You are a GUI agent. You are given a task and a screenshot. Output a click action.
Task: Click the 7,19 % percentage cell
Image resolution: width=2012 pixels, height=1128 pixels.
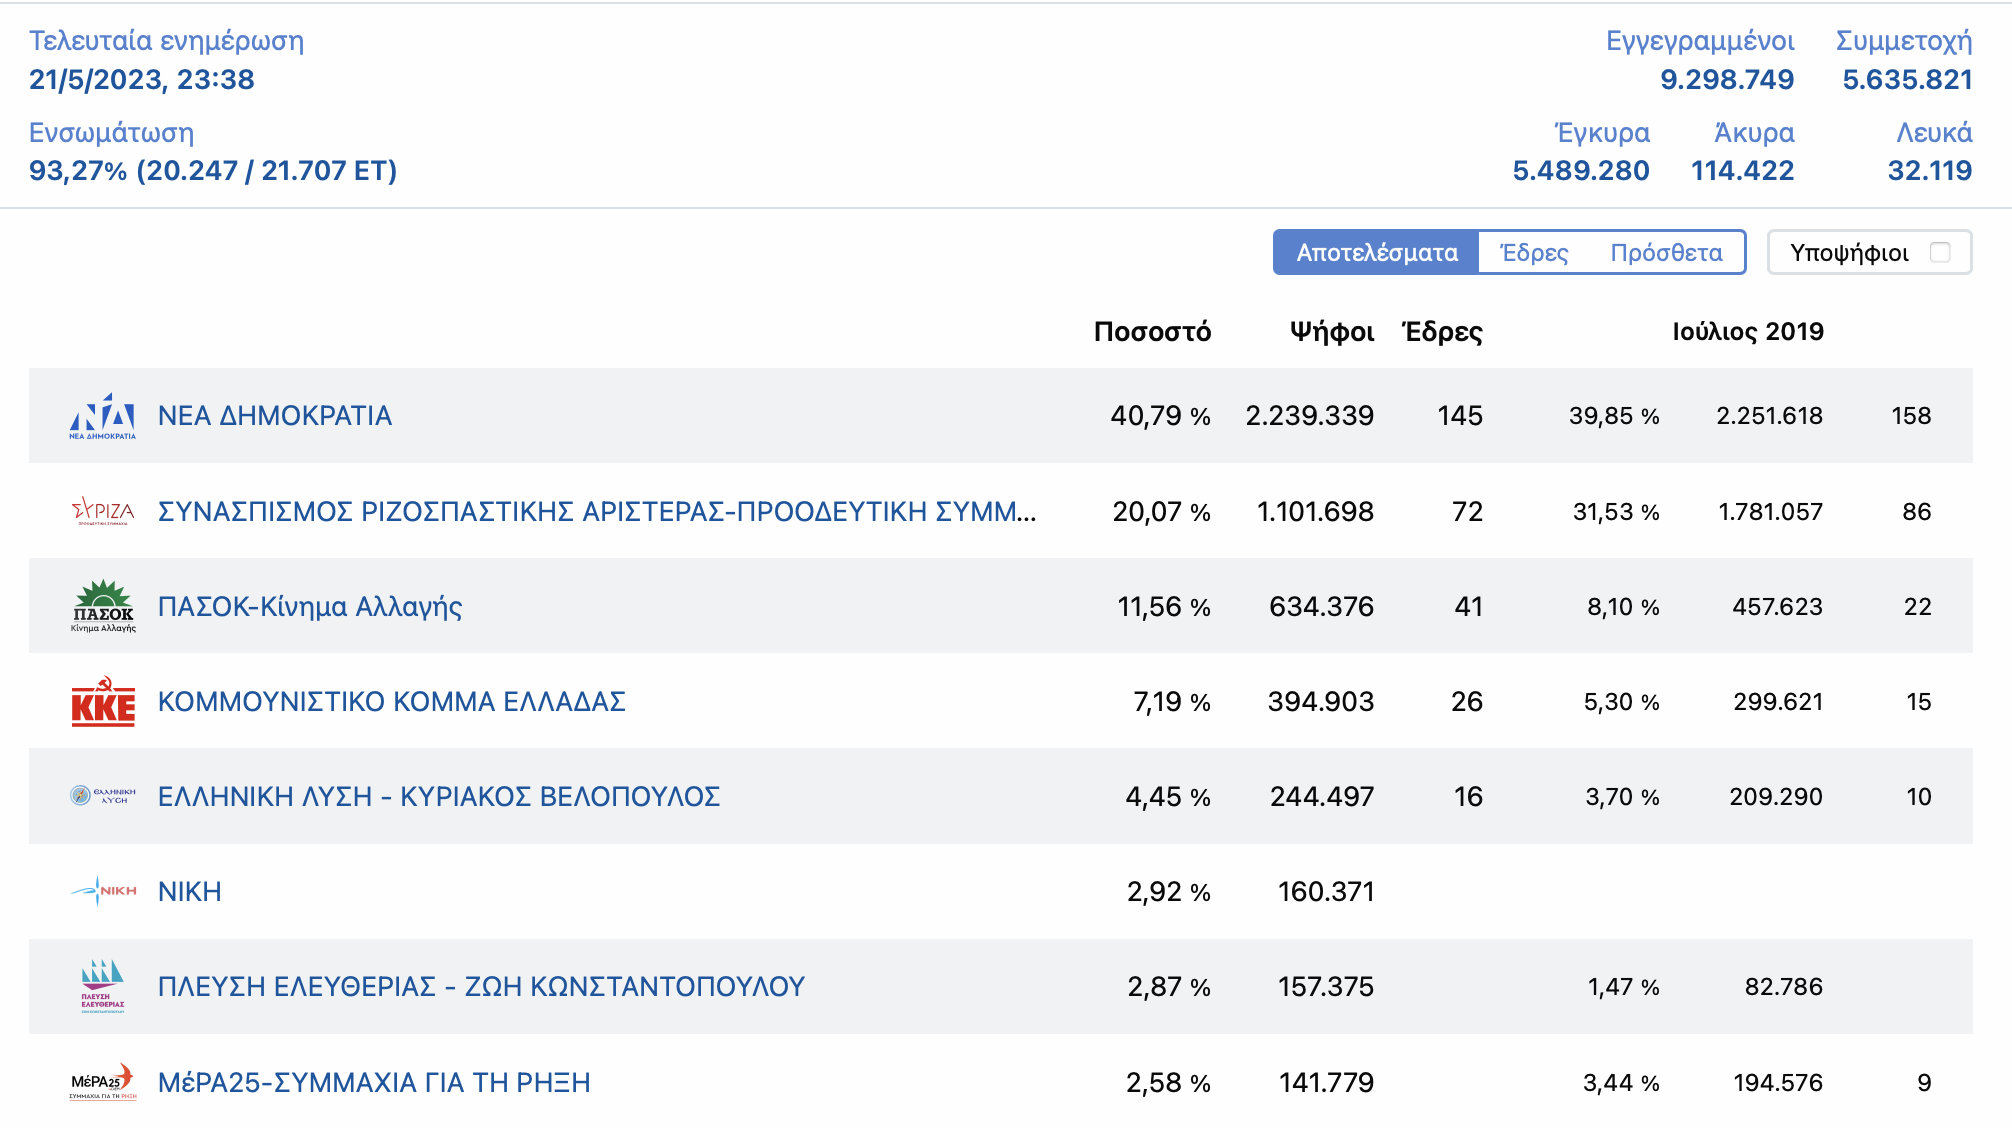1172,702
